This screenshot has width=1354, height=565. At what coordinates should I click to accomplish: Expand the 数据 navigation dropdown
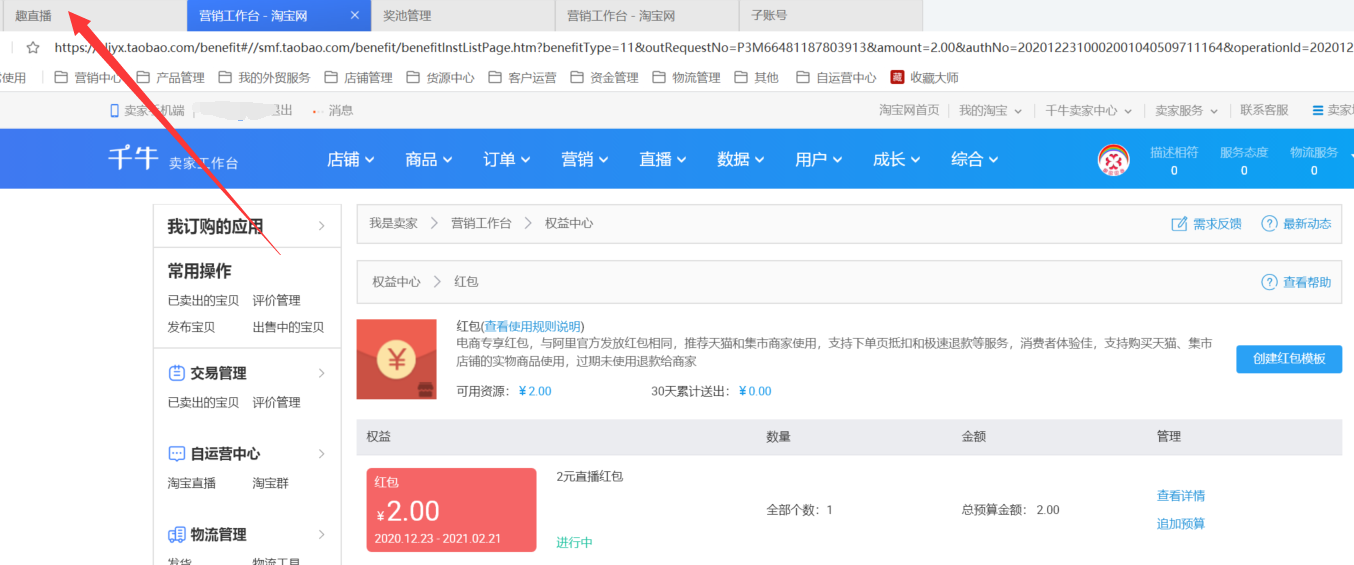[741, 159]
